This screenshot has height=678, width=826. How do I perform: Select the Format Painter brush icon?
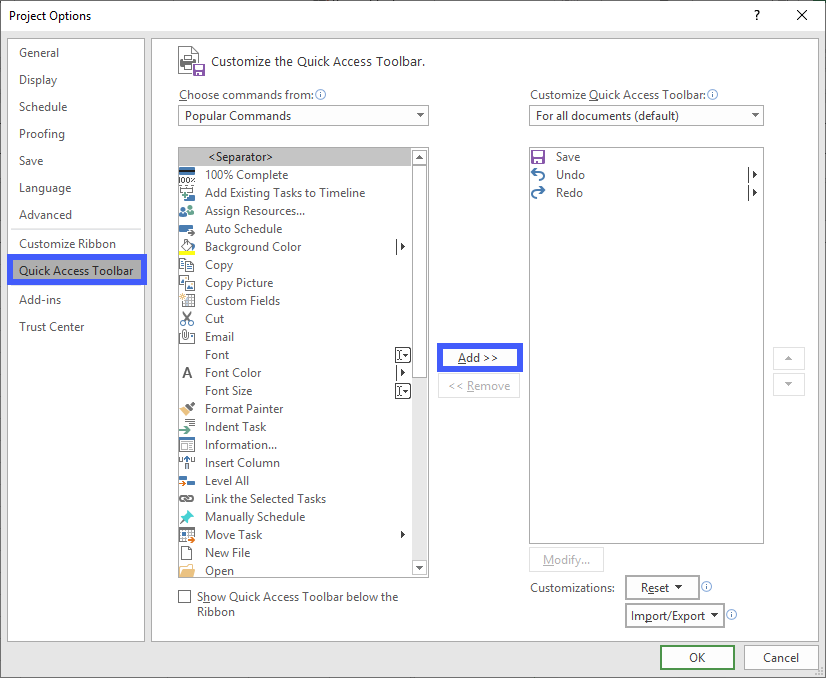[186, 409]
